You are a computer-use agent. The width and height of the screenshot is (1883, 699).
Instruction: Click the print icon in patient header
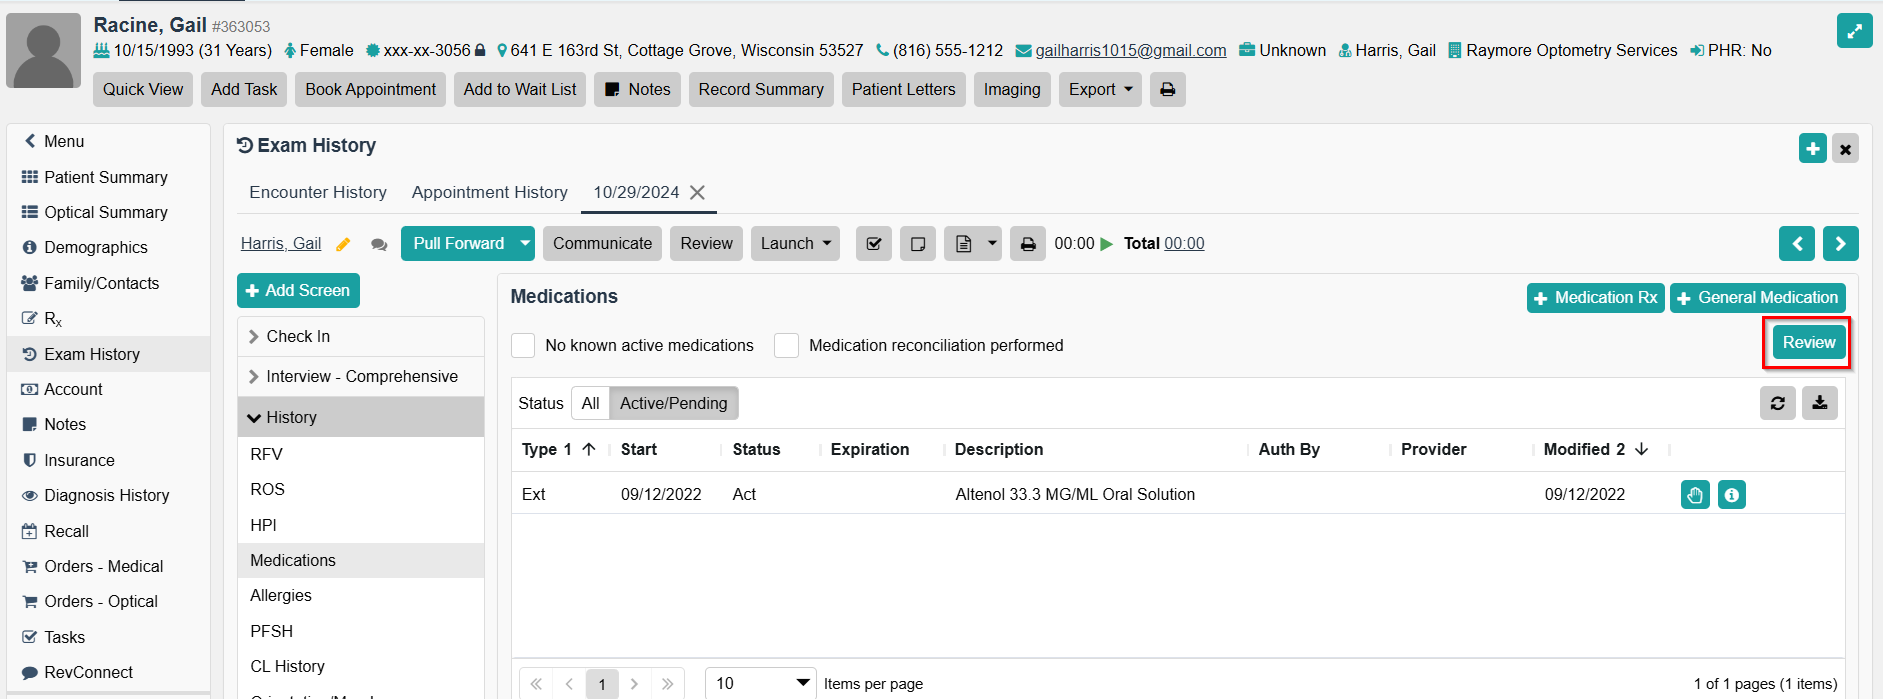[x=1167, y=90]
